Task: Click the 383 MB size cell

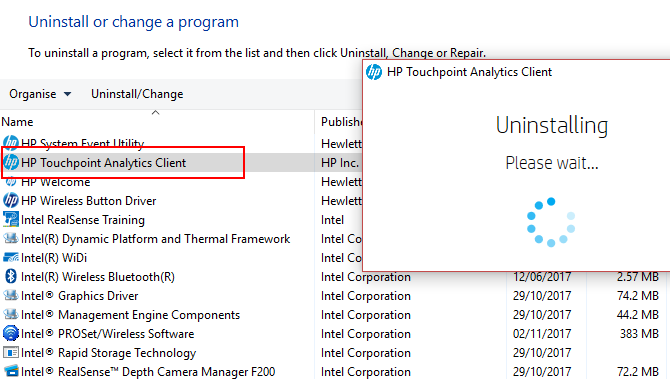Action: pyautogui.click(x=639, y=334)
